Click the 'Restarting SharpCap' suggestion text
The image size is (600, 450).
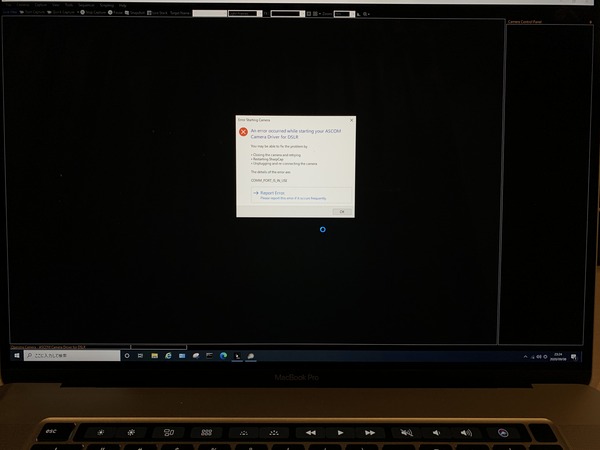point(267,159)
